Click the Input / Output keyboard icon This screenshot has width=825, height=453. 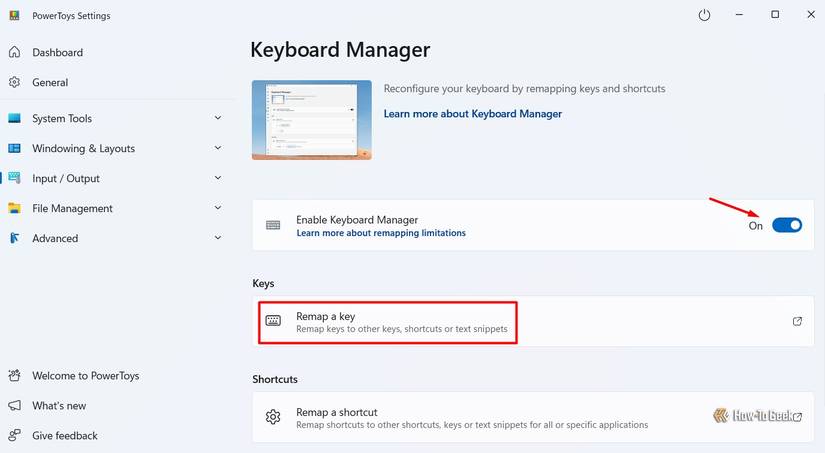pos(15,178)
